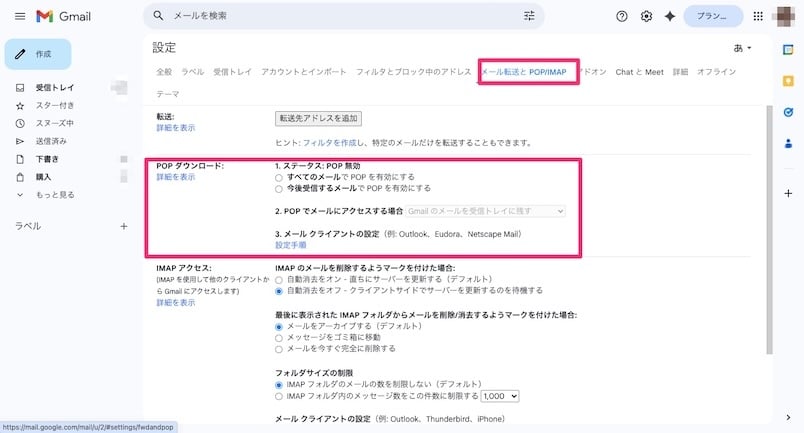Click the plus icon to create label
The width and height of the screenshot is (804, 433).
click(x=124, y=227)
